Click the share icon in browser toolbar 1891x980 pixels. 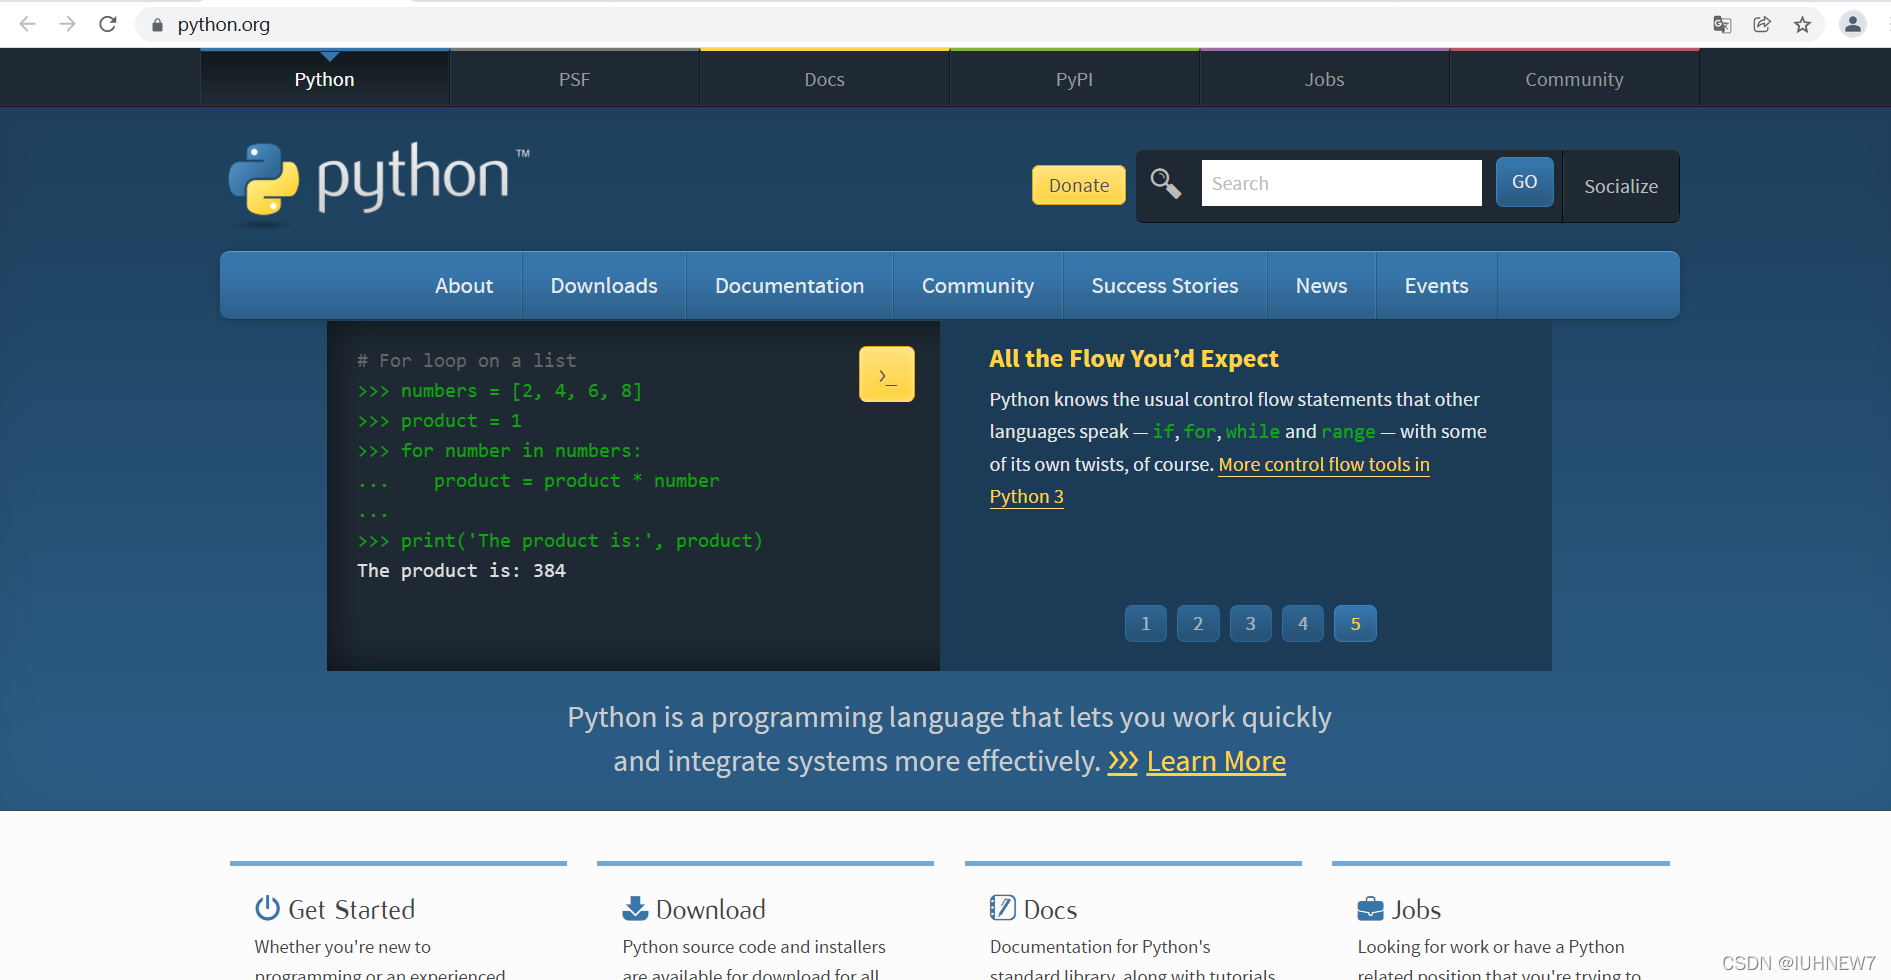pyautogui.click(x=1762, y=24)
